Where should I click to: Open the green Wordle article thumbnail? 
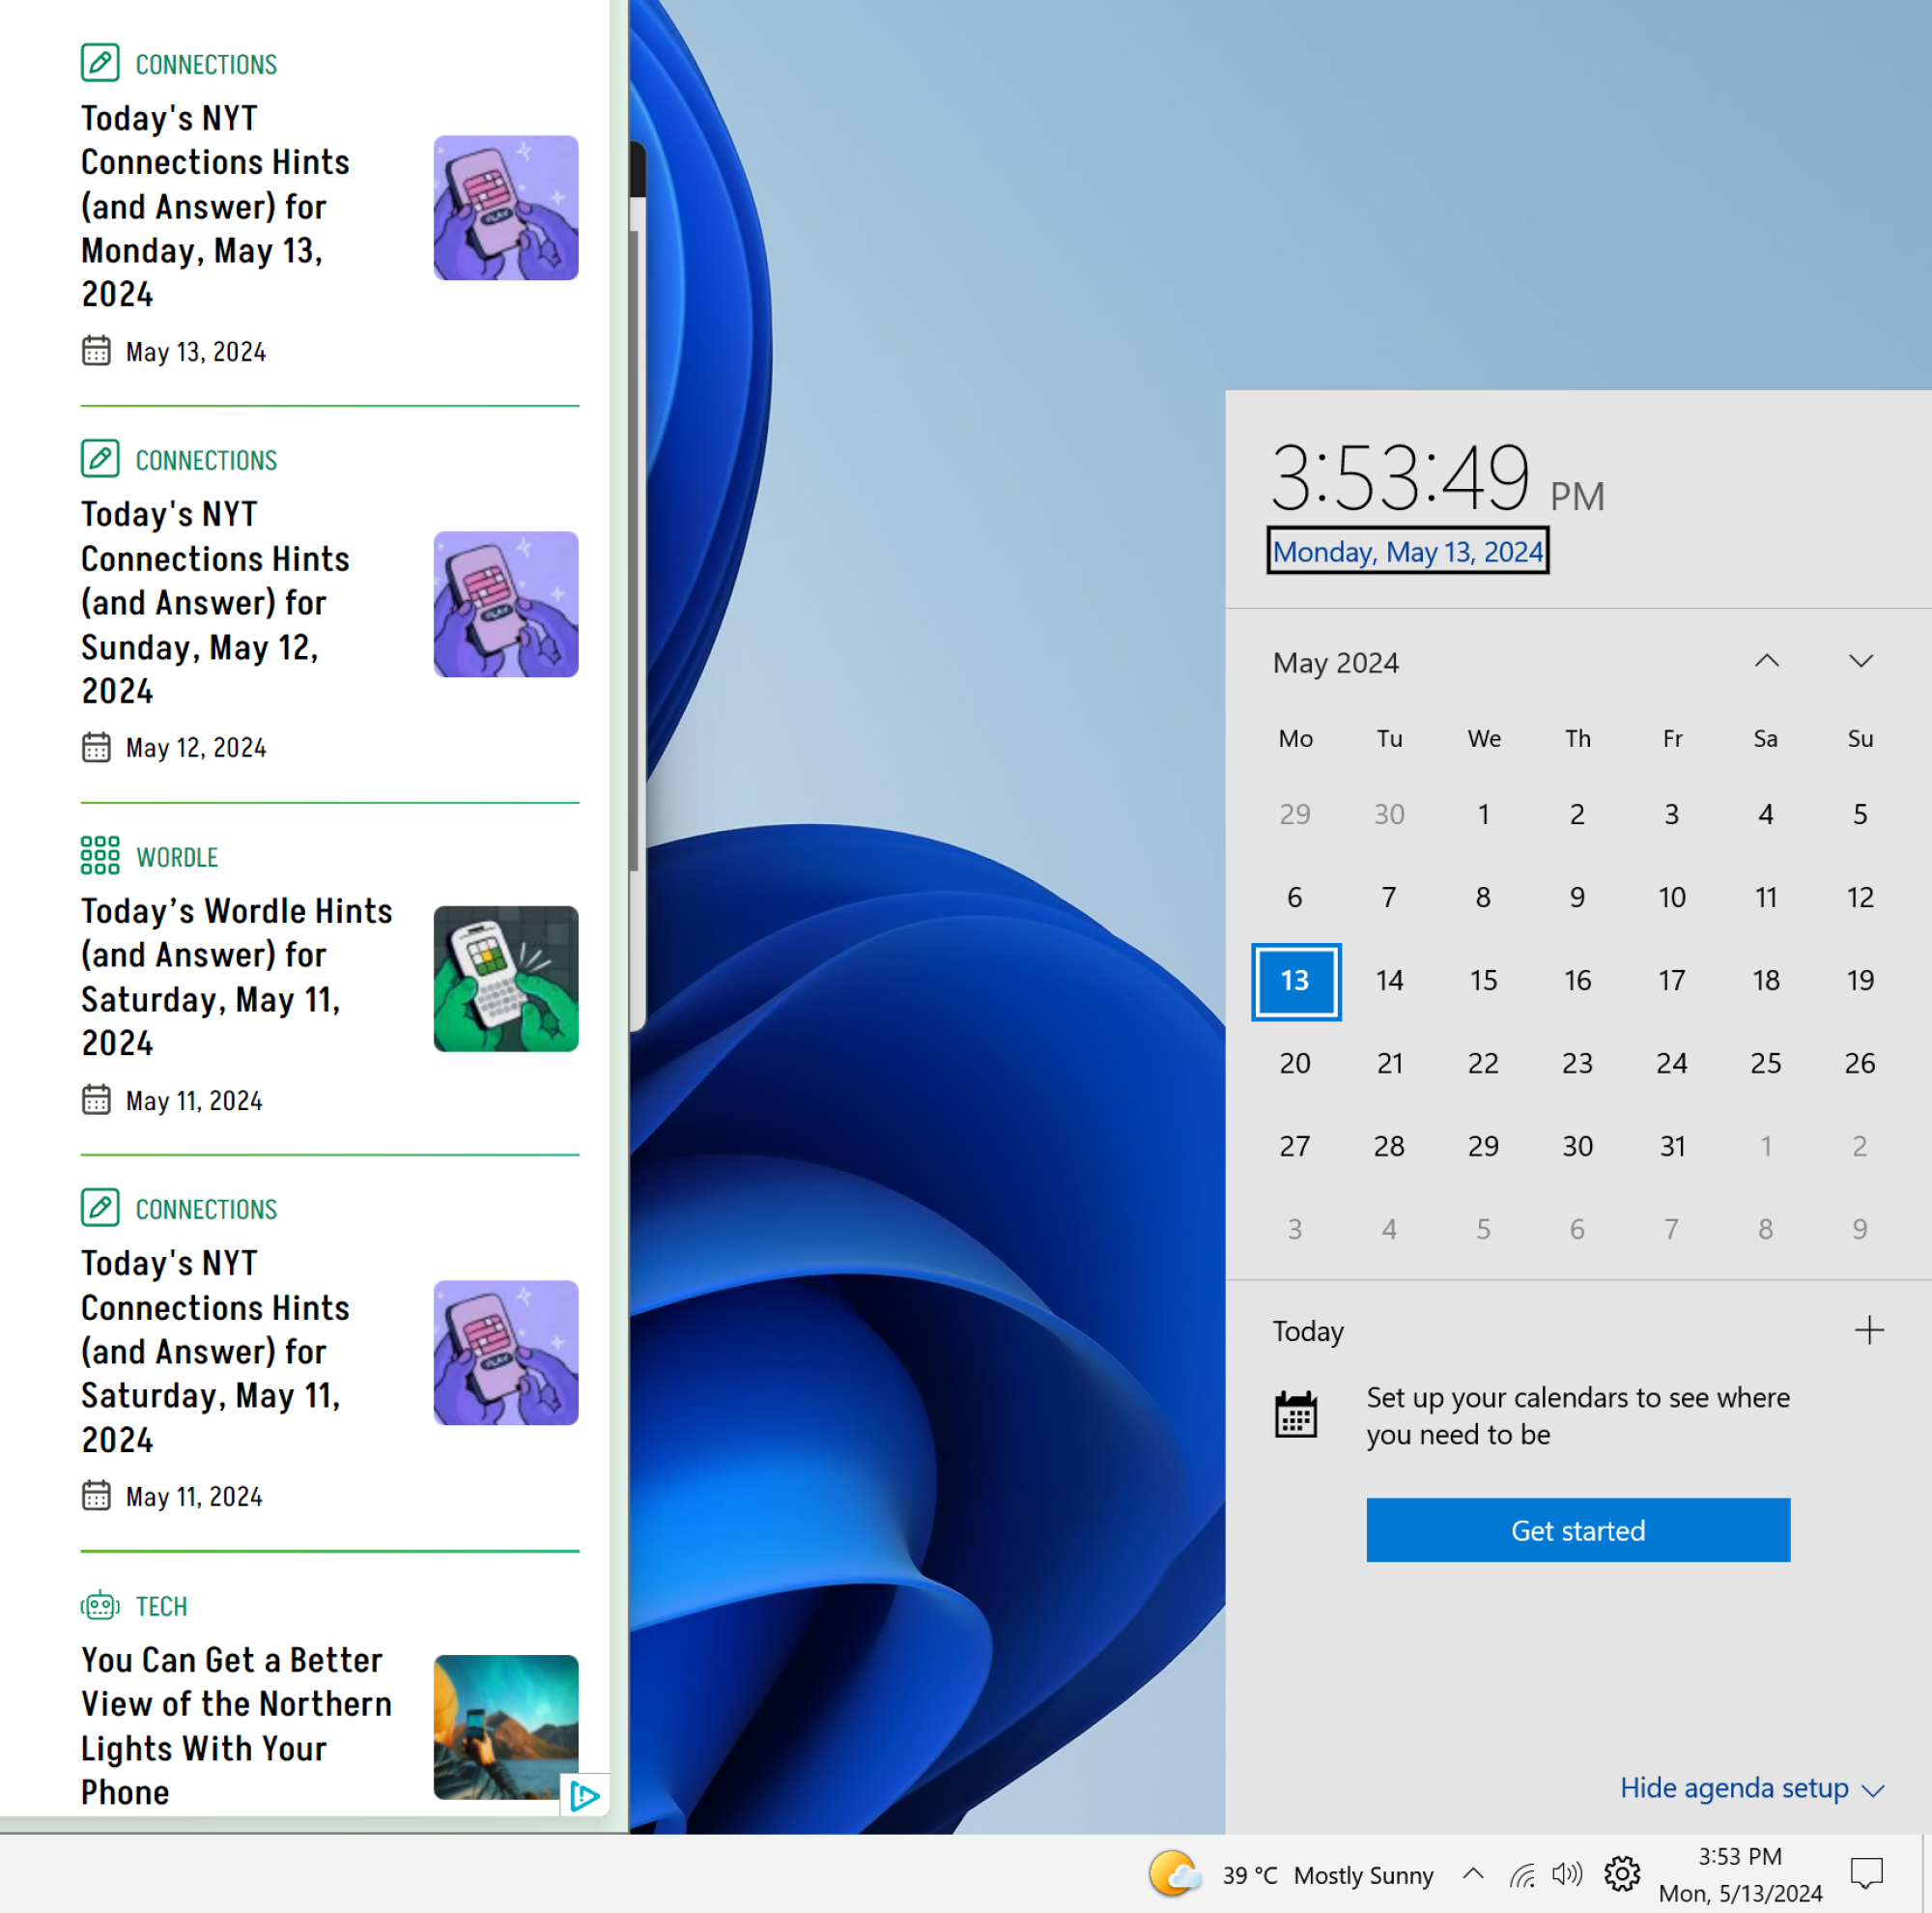506,979
